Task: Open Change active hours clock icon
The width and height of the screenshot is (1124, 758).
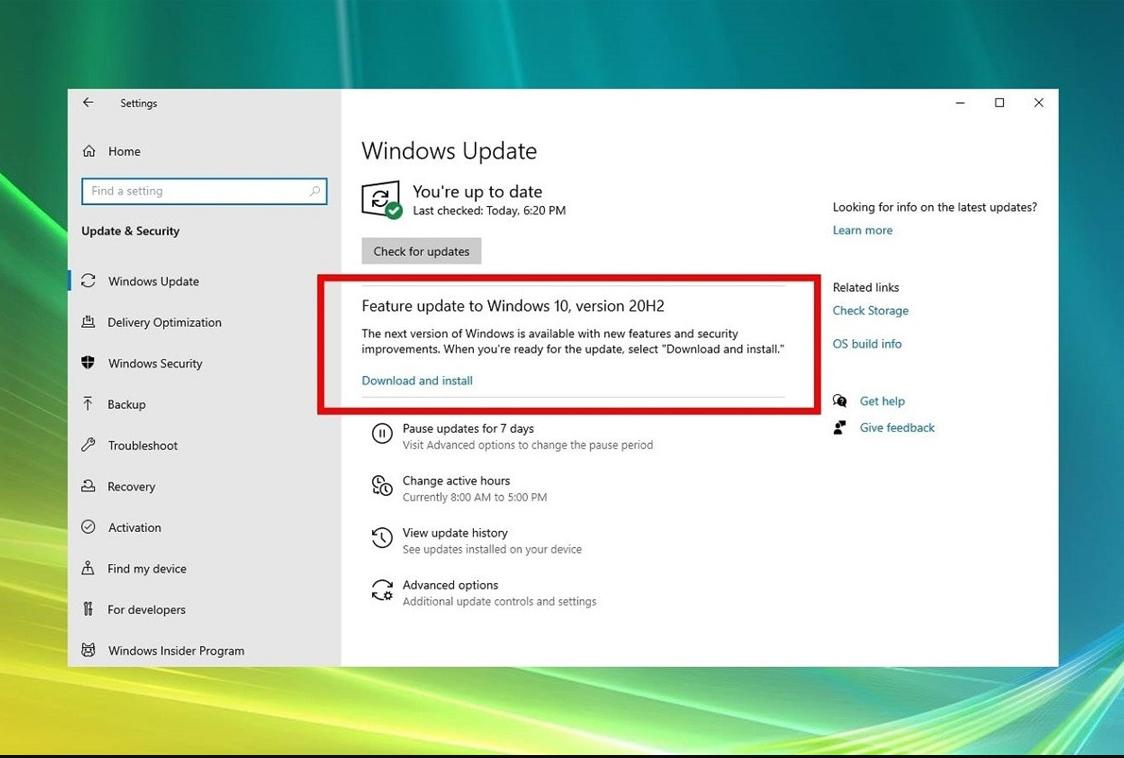Action: (x=381, y=485)
